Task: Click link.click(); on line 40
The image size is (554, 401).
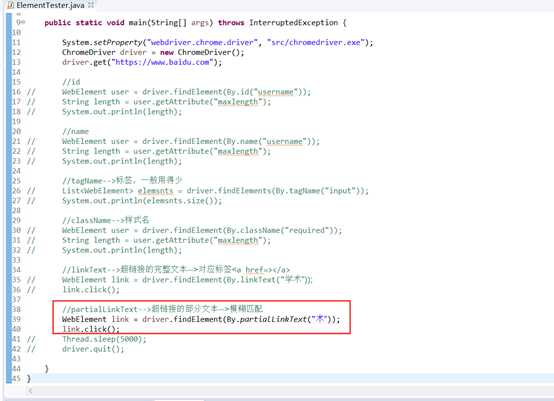Action: (x=91, y=329)
